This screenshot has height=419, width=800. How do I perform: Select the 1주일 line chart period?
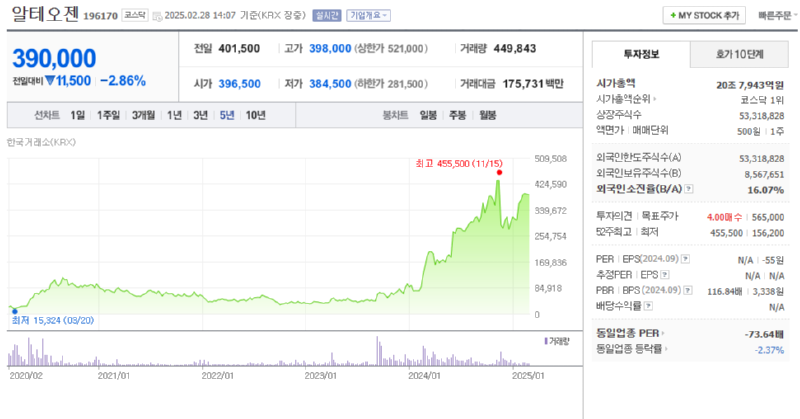tap(108, 115)
